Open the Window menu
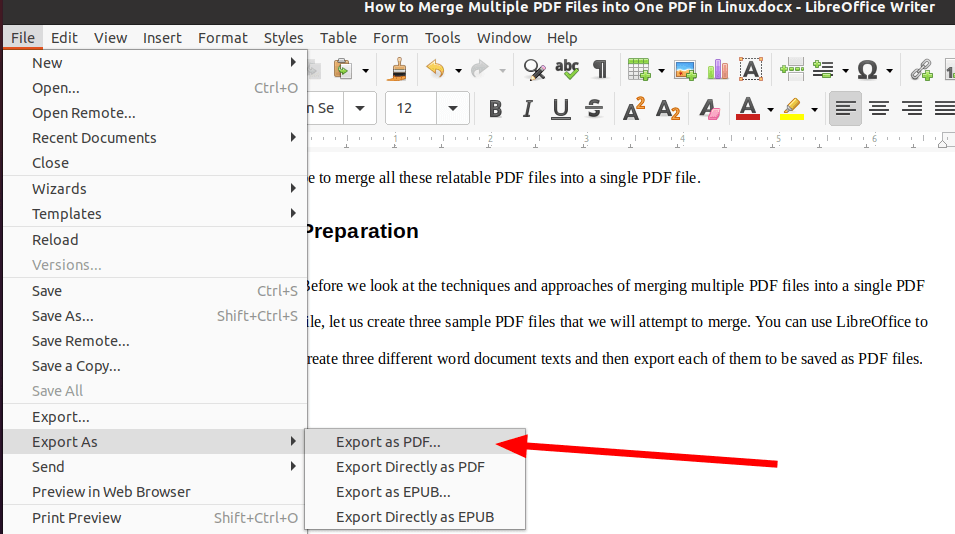 (504, 38)
